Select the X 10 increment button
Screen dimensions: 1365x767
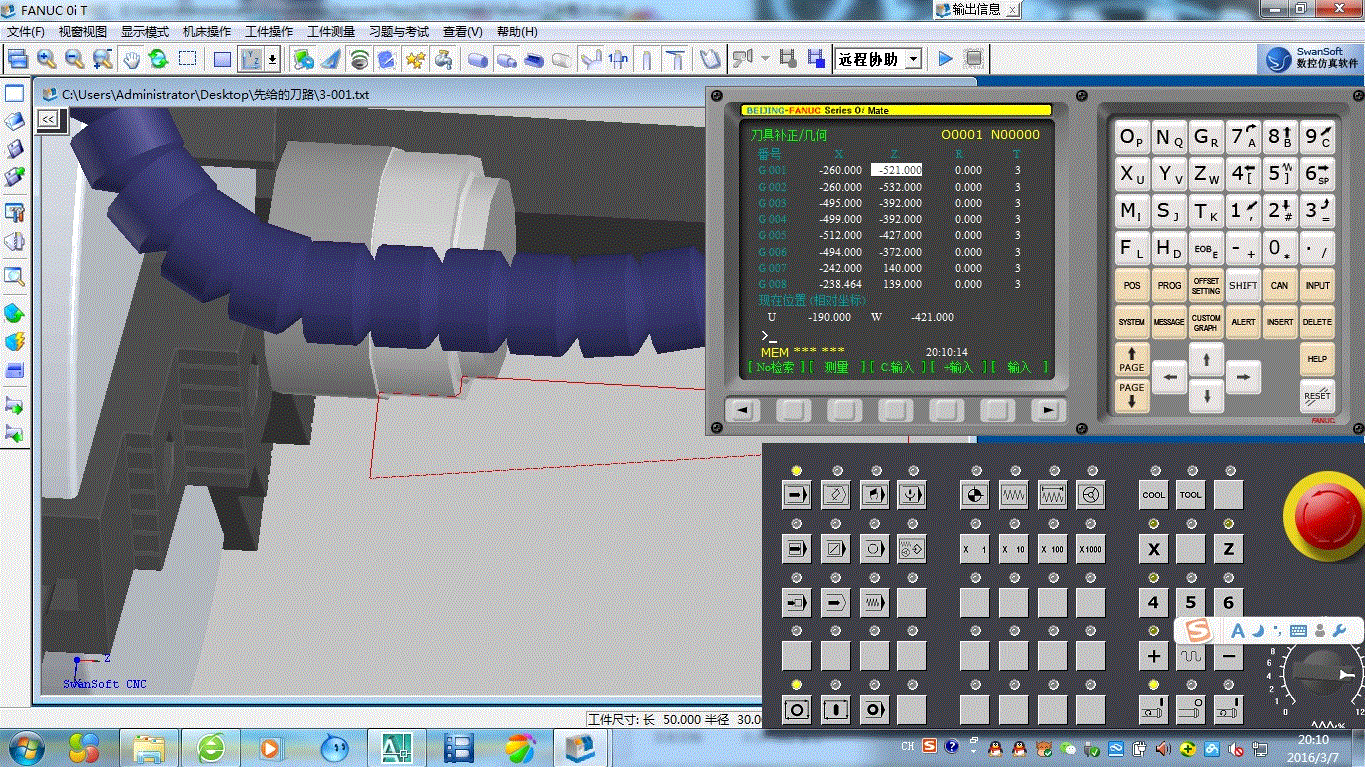pos(1013,549)
